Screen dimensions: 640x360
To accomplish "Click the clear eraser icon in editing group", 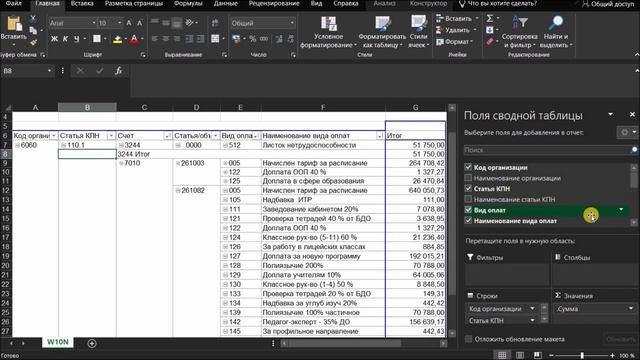I will pos(490,42).
